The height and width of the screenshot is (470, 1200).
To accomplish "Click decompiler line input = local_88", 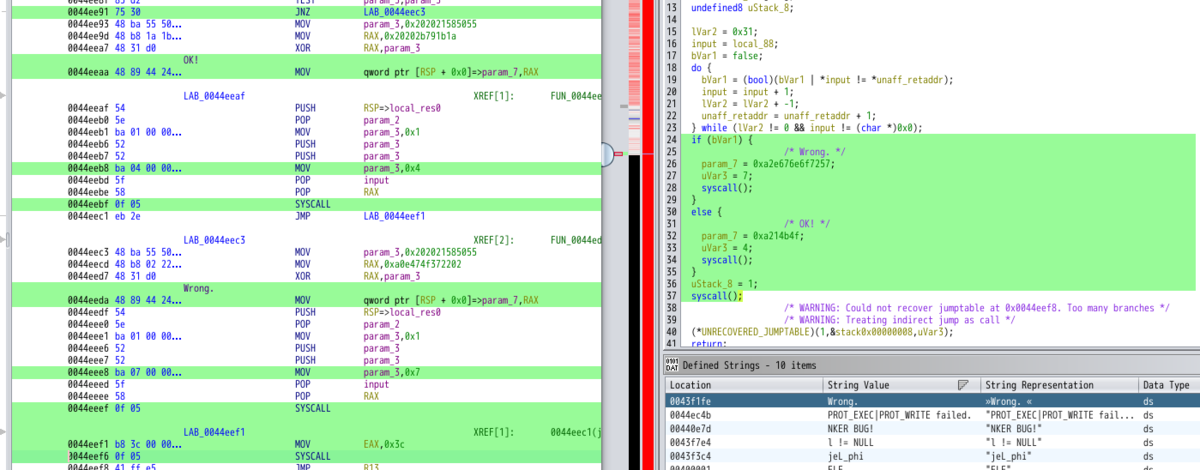I will point(736,44).
